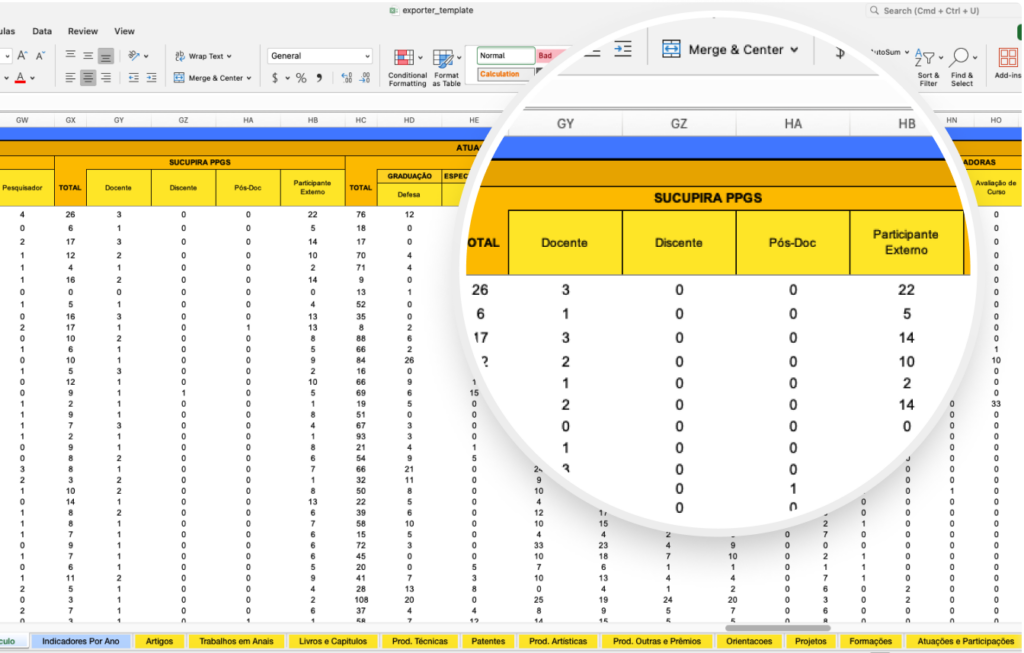Viewport: 1024px width, 653px height.
Task: Select the cell containing 93
Action: pos(360,436)
